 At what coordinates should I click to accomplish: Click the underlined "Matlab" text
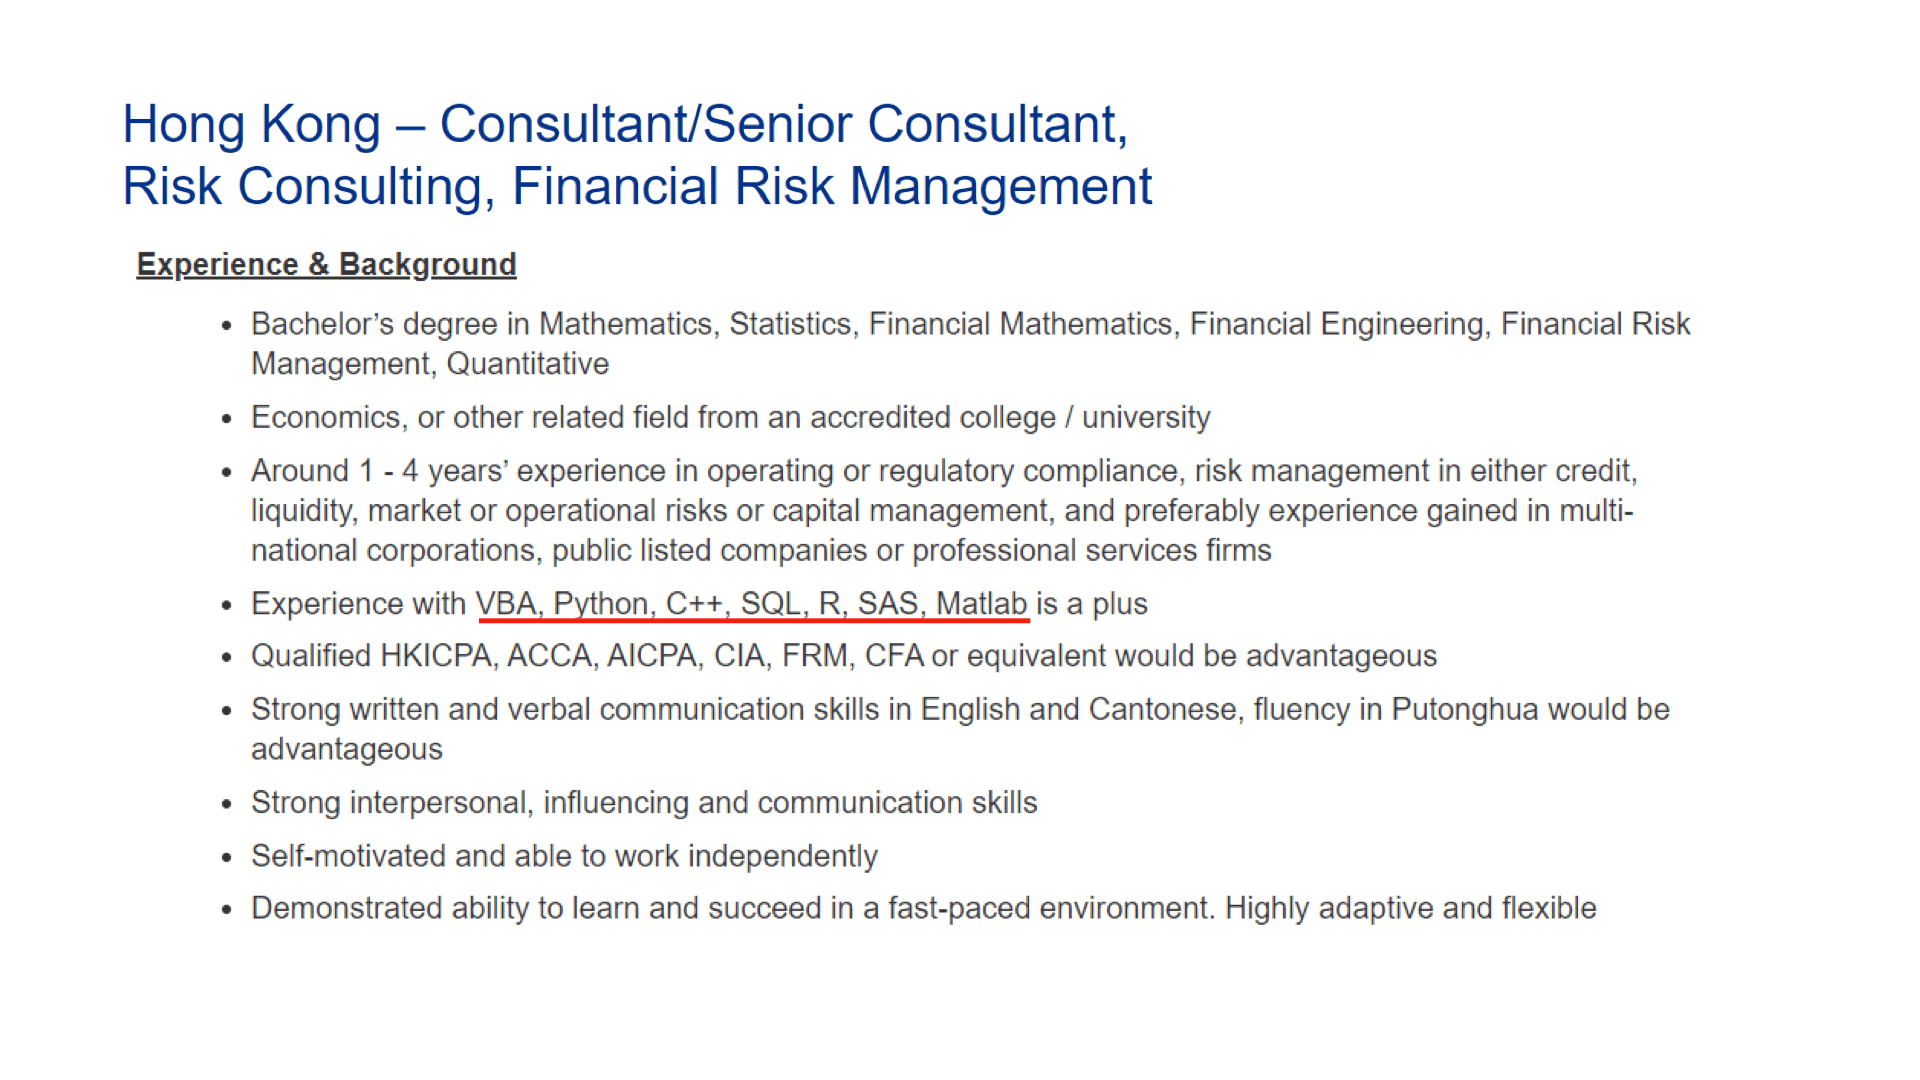(x=981, y=604)
